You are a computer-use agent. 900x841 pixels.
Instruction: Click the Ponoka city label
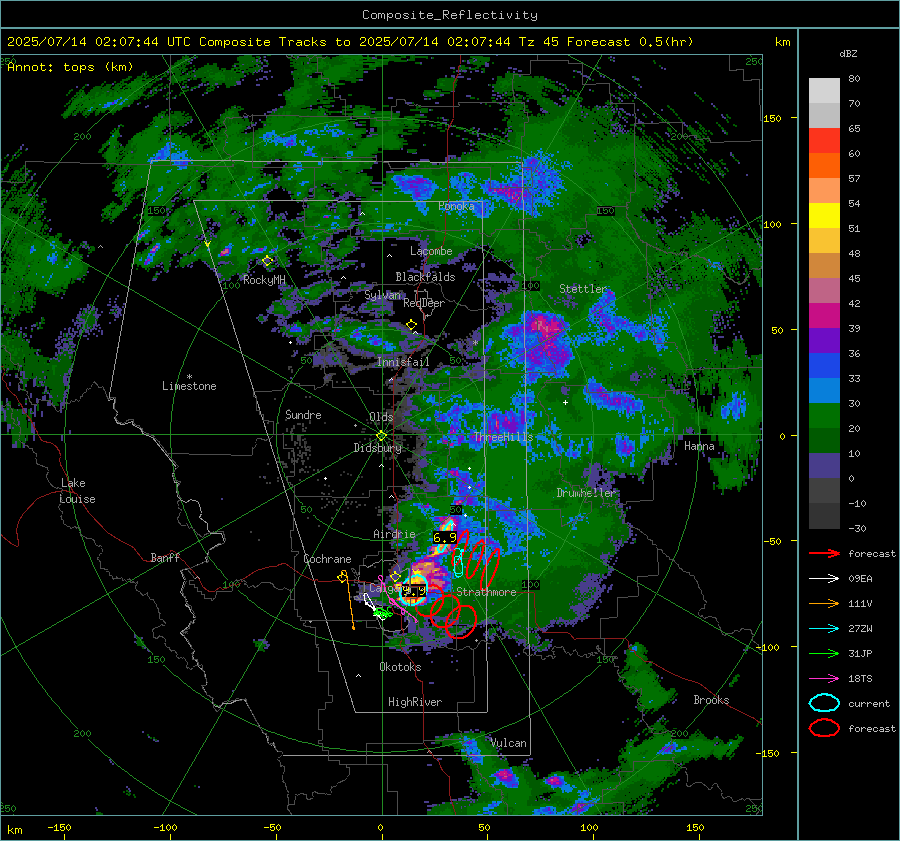[x=456, y=207]
